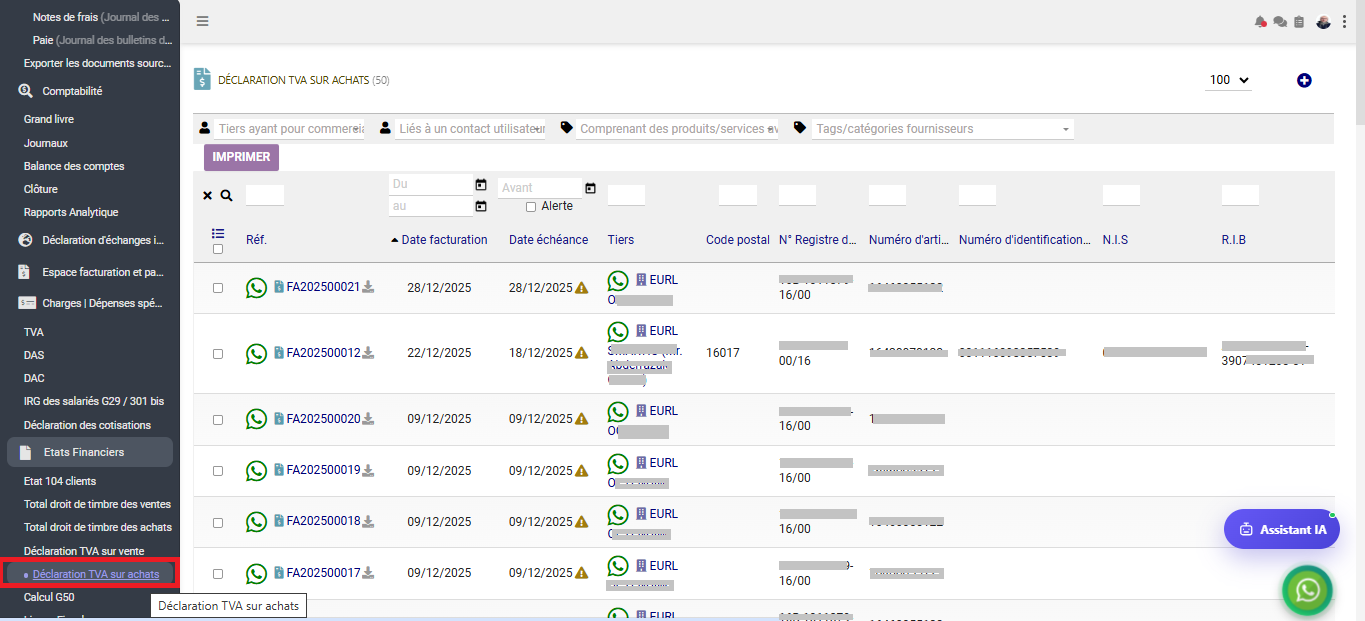Sort by the Date échéance column header
Viewport: 1365px width, 621px height.
click(x=548, y=240)
